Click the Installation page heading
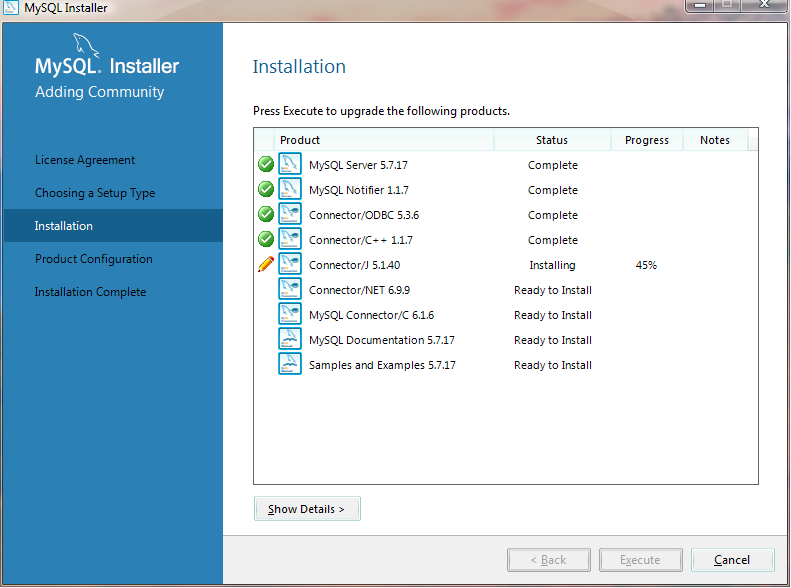 click(x=299, y=67)
